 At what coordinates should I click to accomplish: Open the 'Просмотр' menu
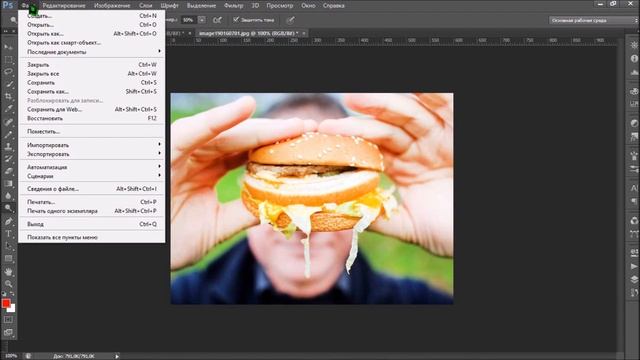[280, 6]
